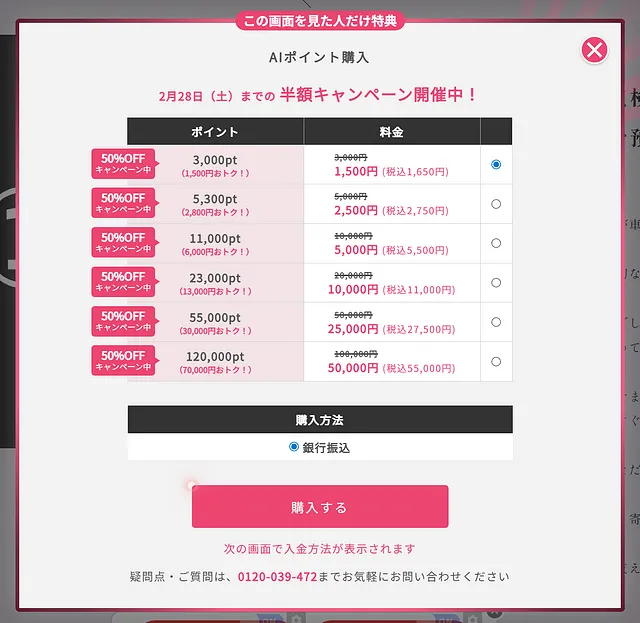
Task: Pick the 120,000pt plan radio button
Action: [x=496, y=361]
